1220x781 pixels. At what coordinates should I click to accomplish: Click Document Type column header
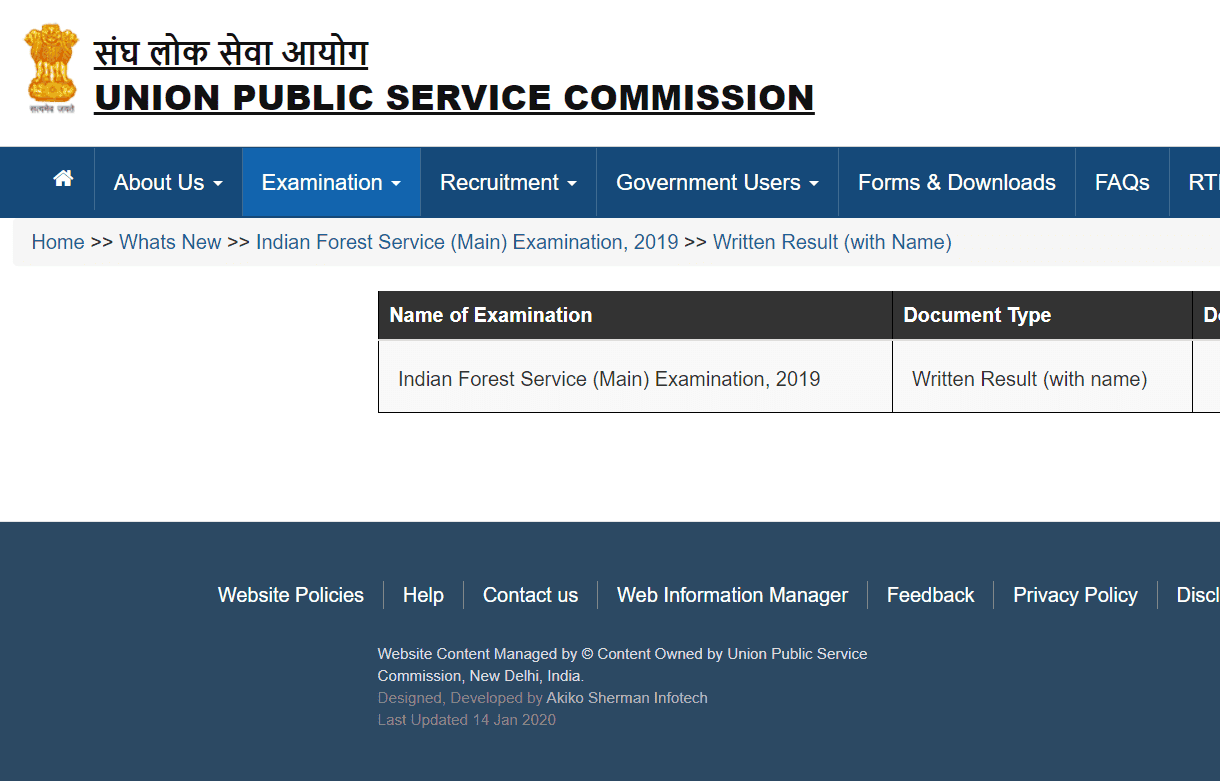[1042, 315]
